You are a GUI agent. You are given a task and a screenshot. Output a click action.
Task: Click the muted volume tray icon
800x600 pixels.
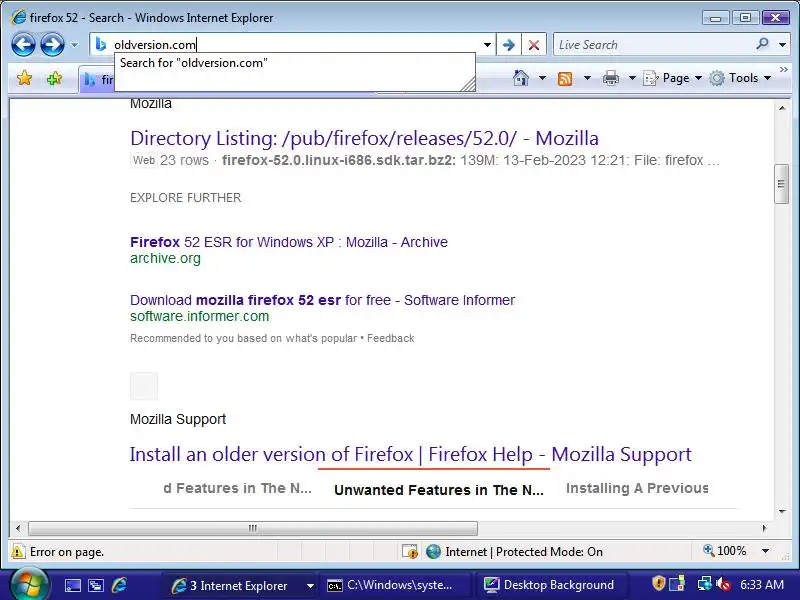click(x=723, y=584)
